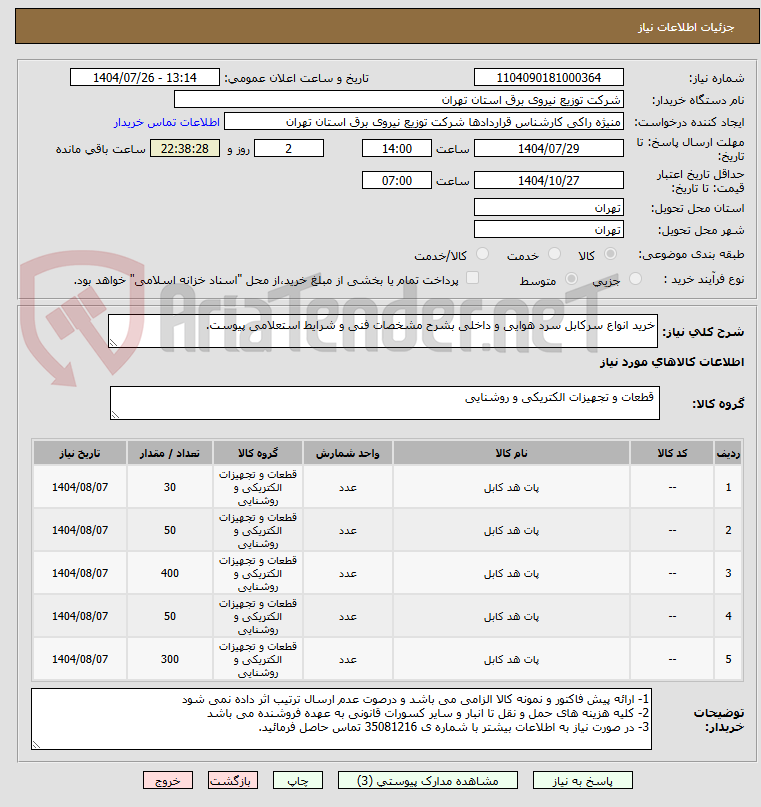
Task: Click quantity 50 in row 2
Action: point(170,530)
